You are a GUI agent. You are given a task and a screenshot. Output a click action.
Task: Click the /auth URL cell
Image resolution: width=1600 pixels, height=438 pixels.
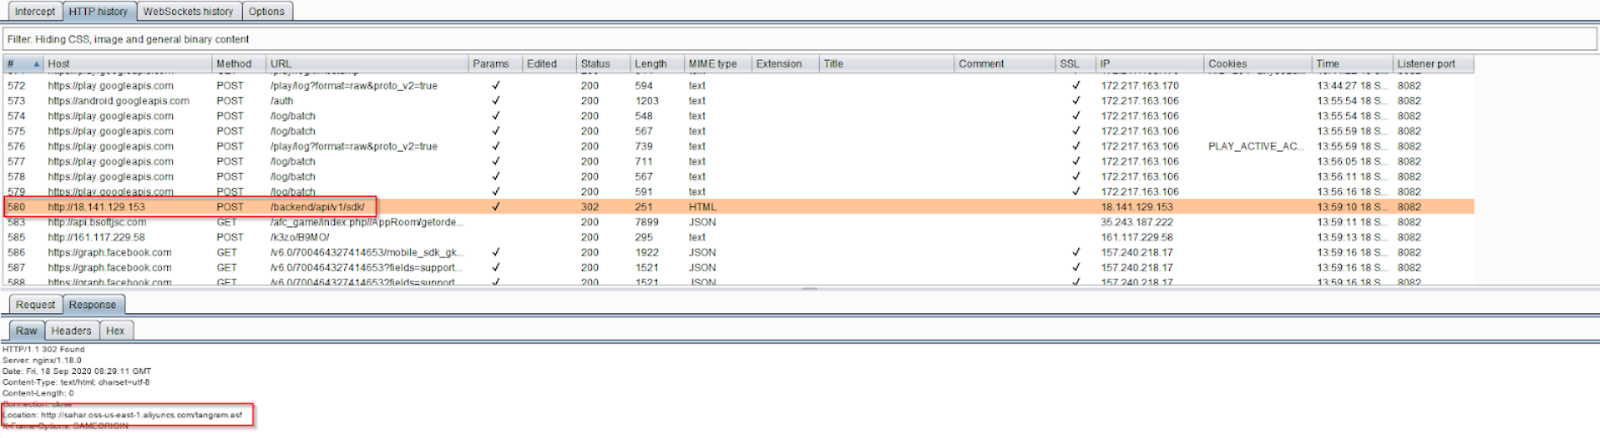click(282, 101)
